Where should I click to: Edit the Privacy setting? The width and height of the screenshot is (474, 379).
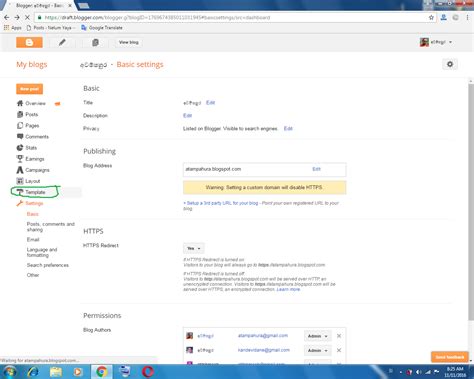pyautogui.click(x=288, y=129)
